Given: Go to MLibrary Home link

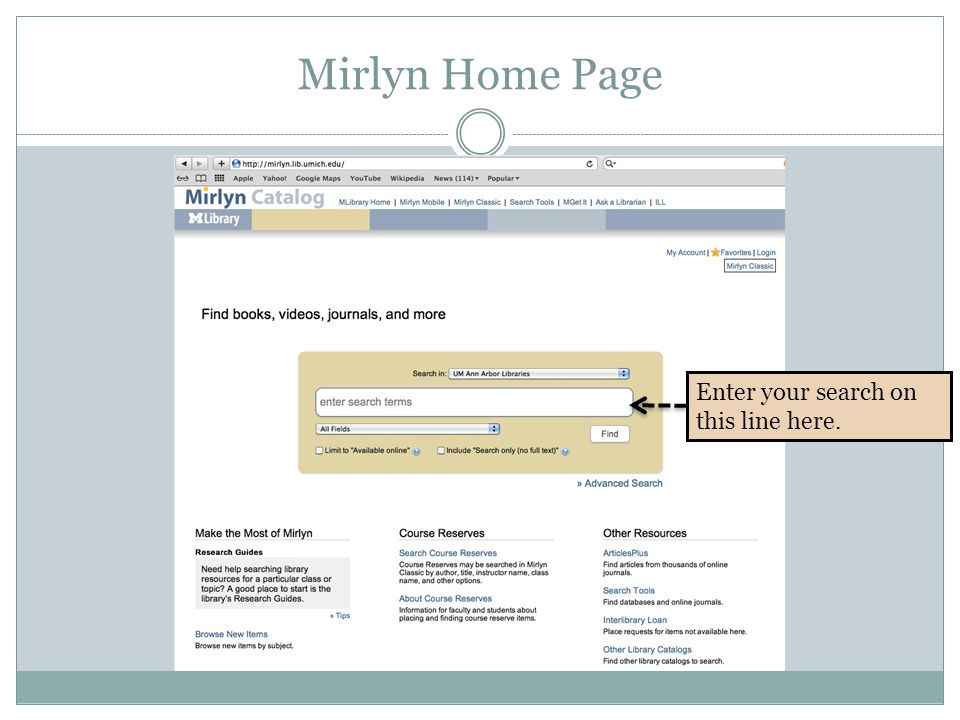Looking at the screenshot, I should click(x=364, y=202).
